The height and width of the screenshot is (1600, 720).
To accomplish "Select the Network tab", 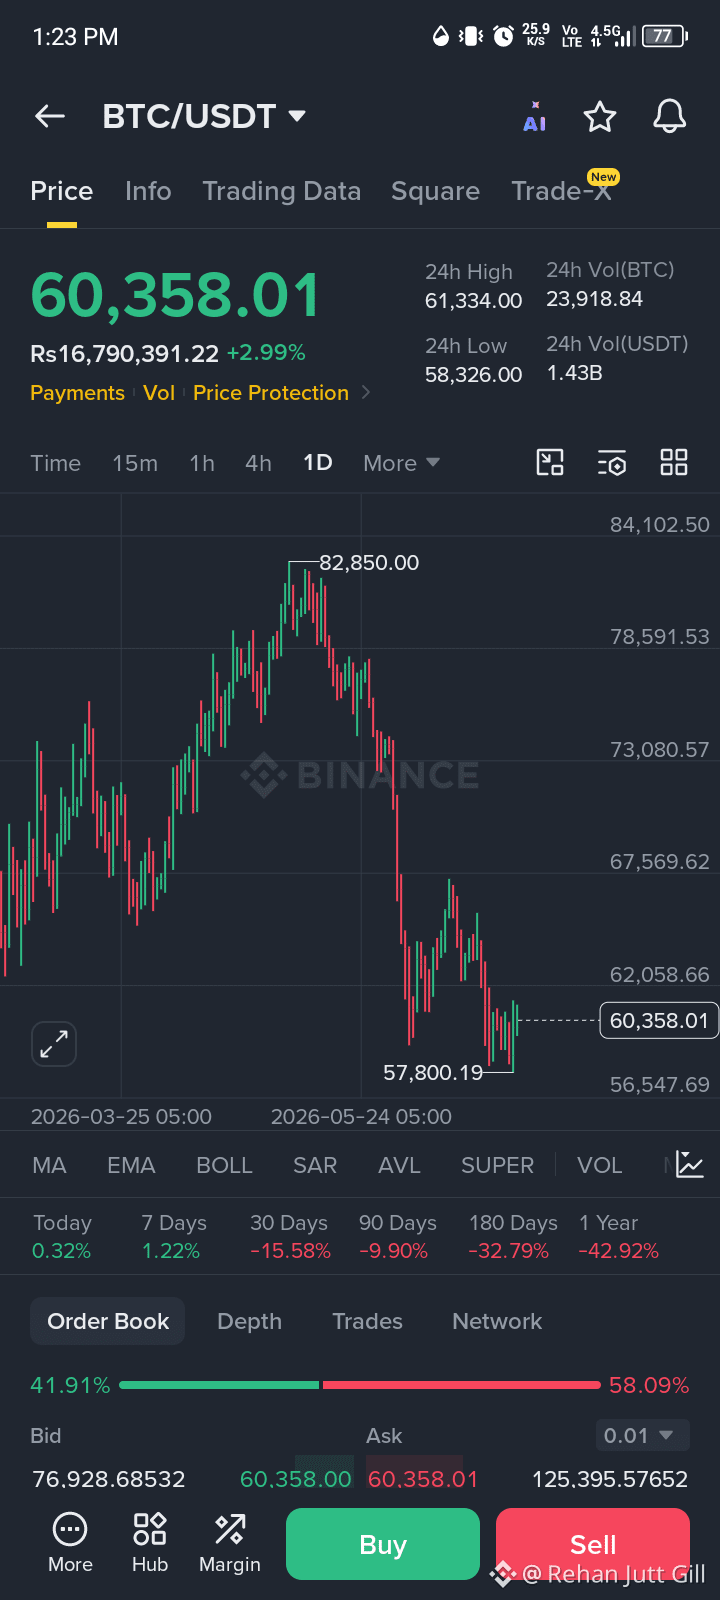I will (497, 1321).
